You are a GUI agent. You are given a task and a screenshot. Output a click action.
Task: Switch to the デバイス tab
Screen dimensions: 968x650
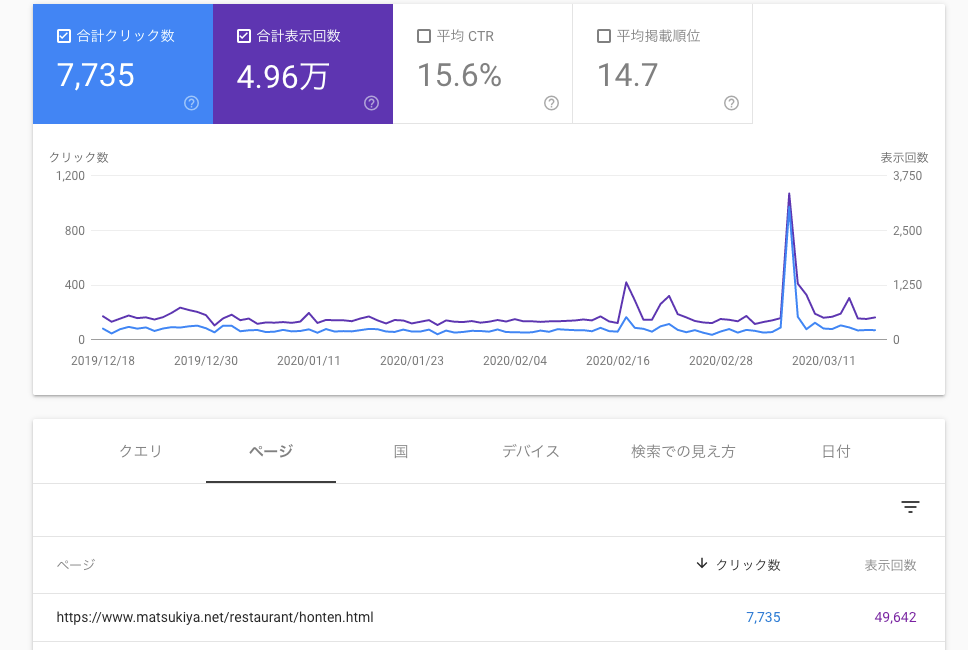(531, 451)
